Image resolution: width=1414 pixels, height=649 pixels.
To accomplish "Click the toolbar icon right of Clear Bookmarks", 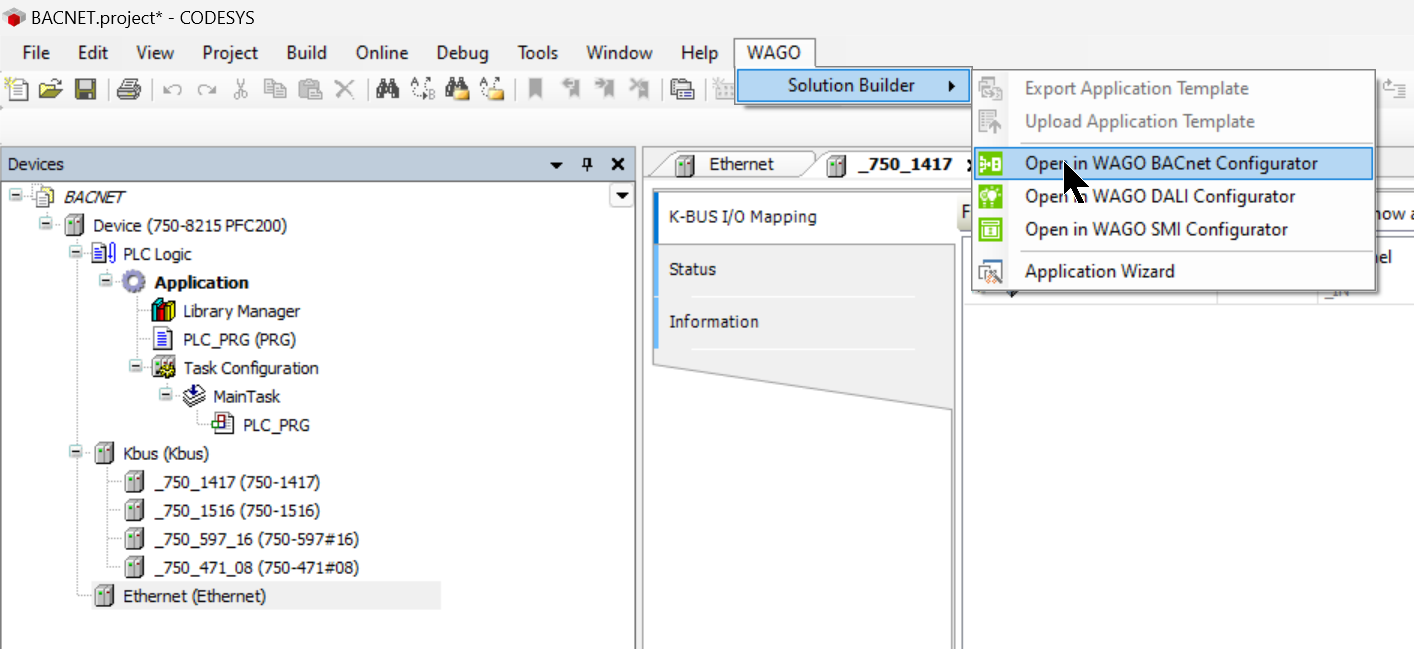I will pos(682,89).
